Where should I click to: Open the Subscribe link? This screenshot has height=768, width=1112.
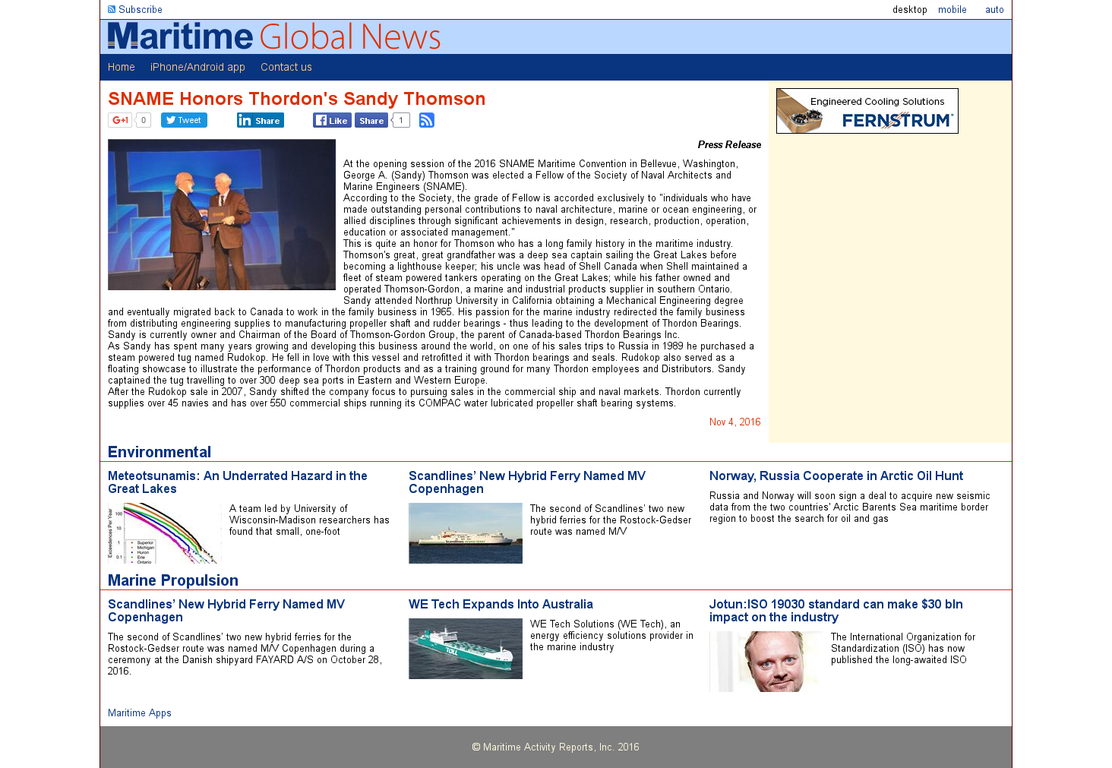coord(140,9)
